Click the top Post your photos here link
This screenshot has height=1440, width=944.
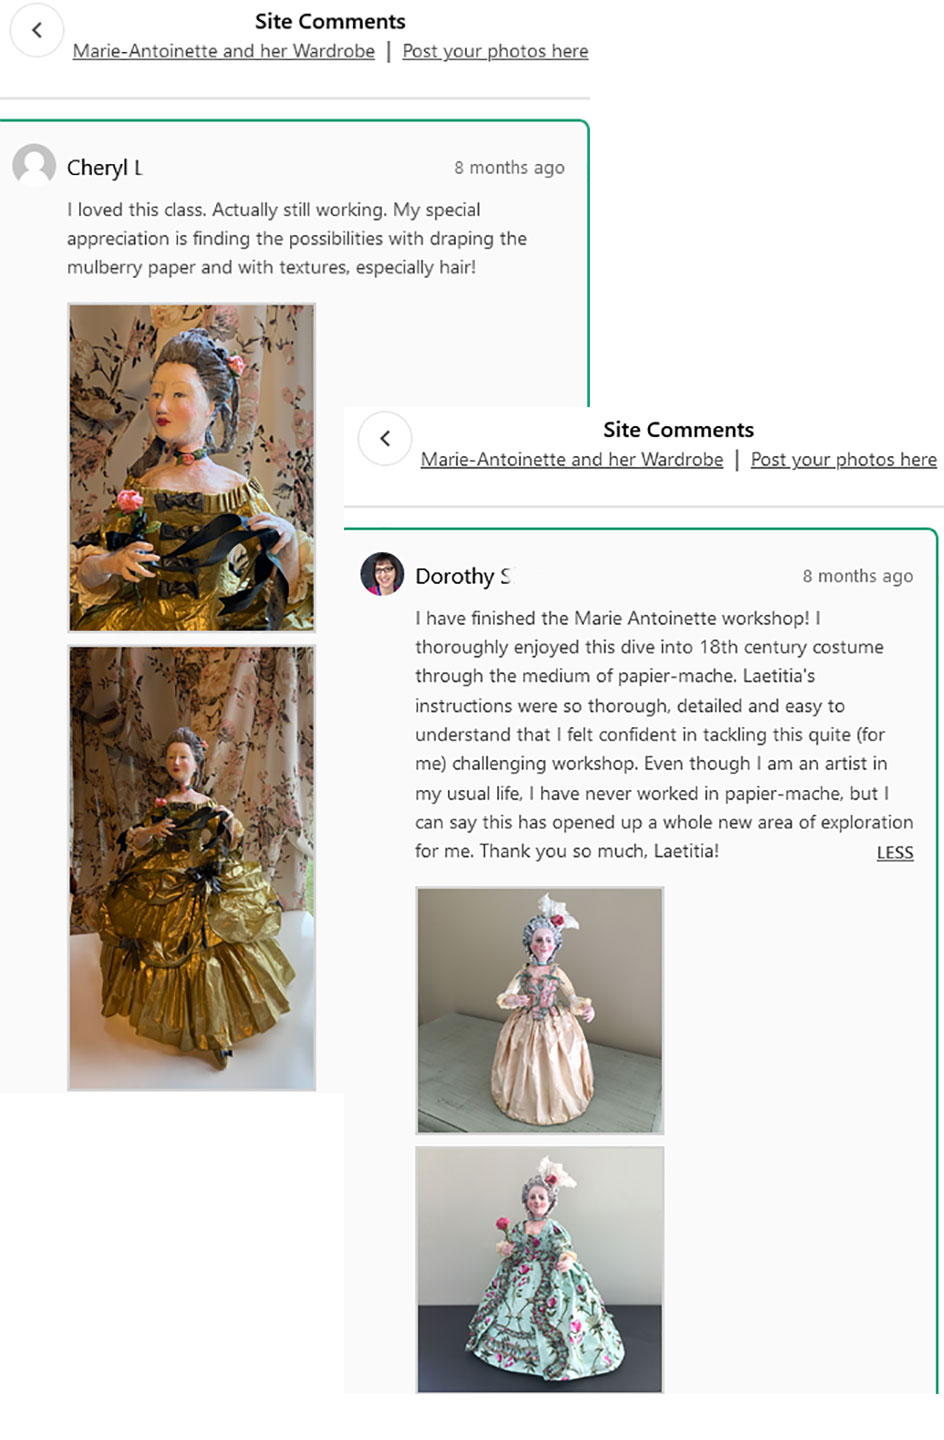click(495, 51)
